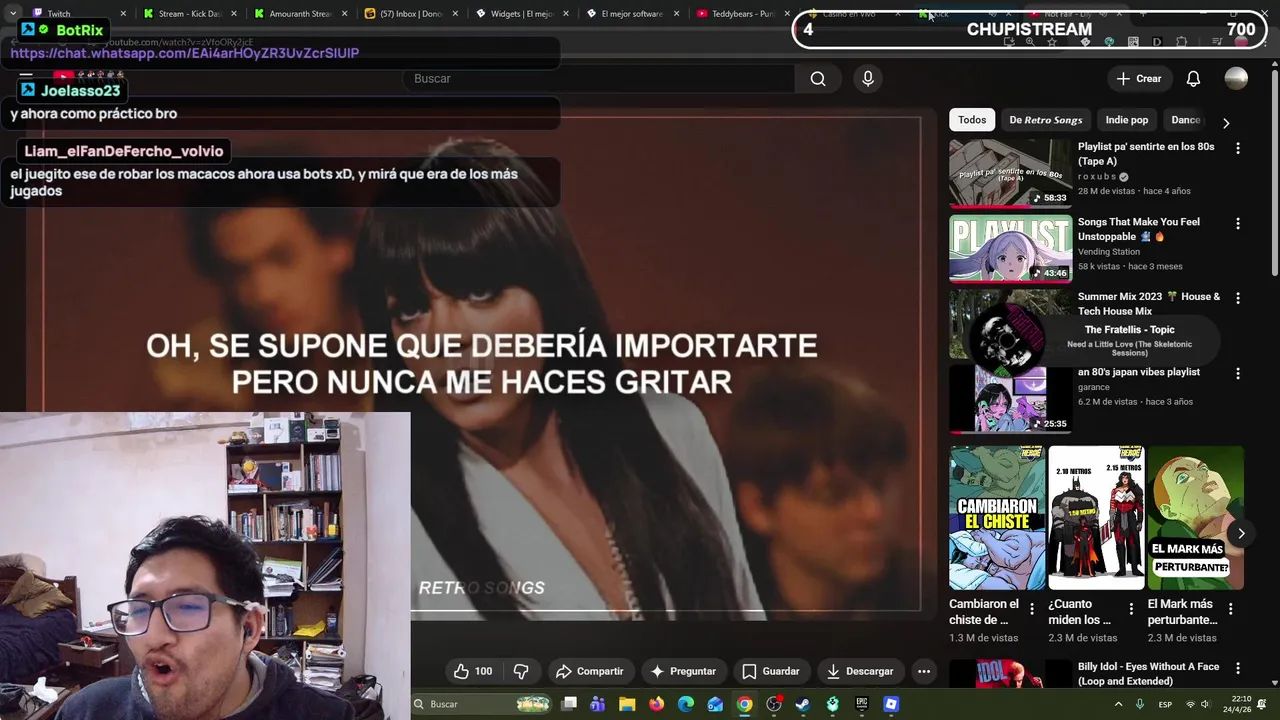Click the ESP language indicator in tray
This screenshot has height=720, width=1280.
click(x=1165, y=704)
